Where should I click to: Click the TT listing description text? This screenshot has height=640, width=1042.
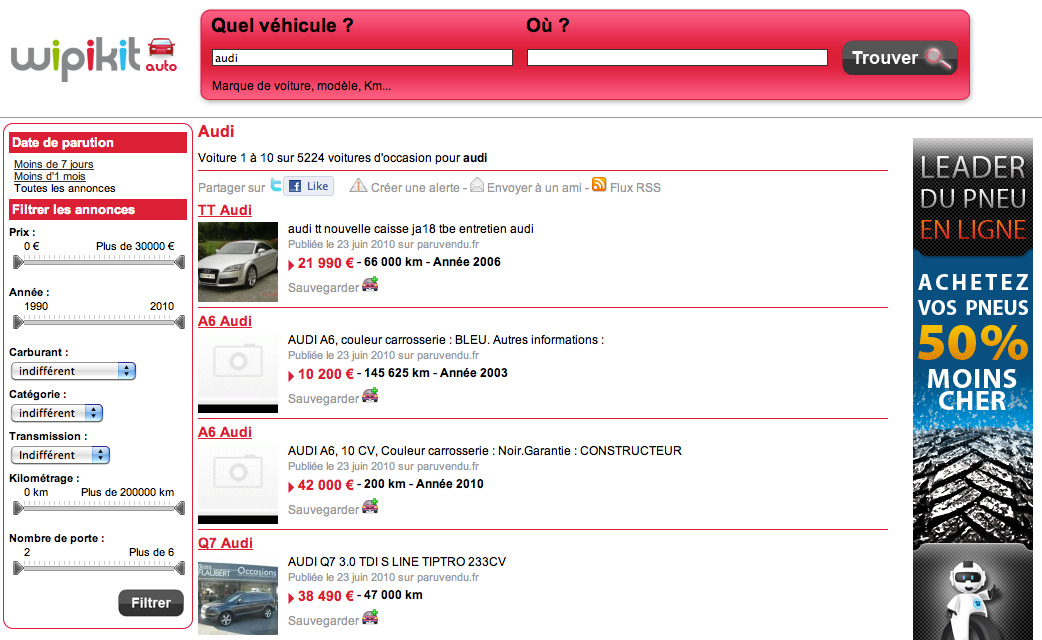click(x=411, y=229)
